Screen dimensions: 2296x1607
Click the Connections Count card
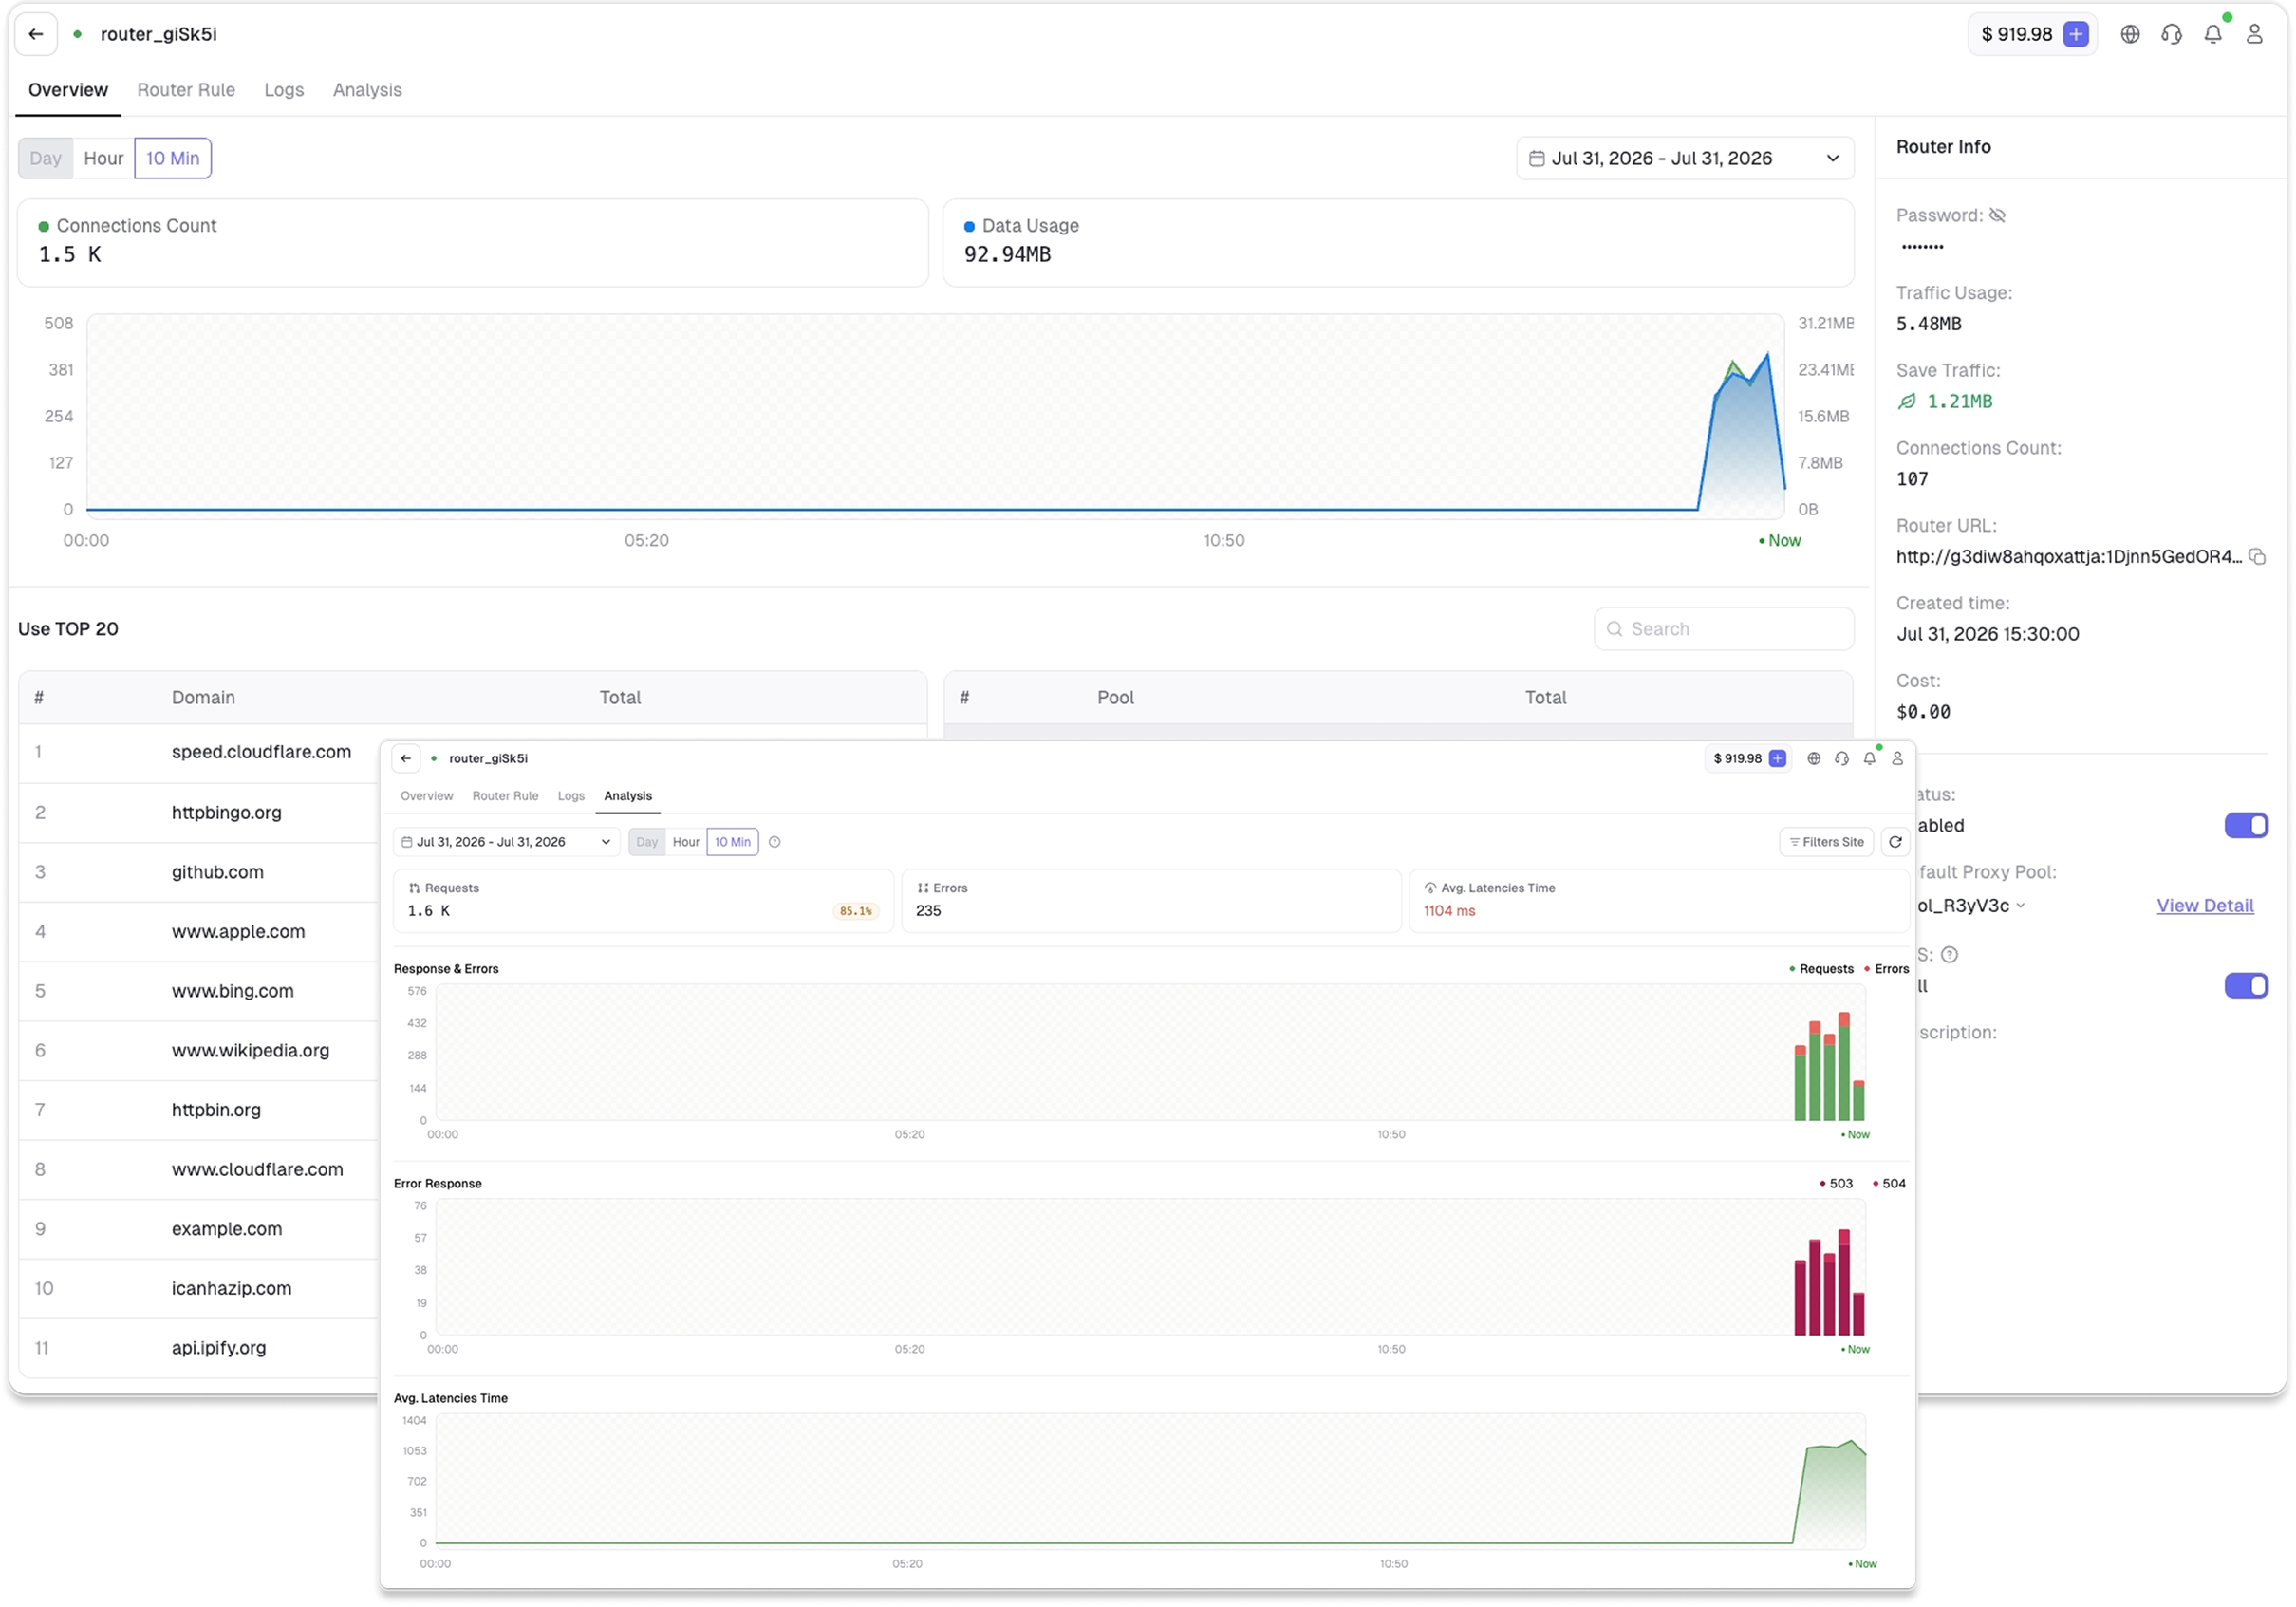coord(473,243)
